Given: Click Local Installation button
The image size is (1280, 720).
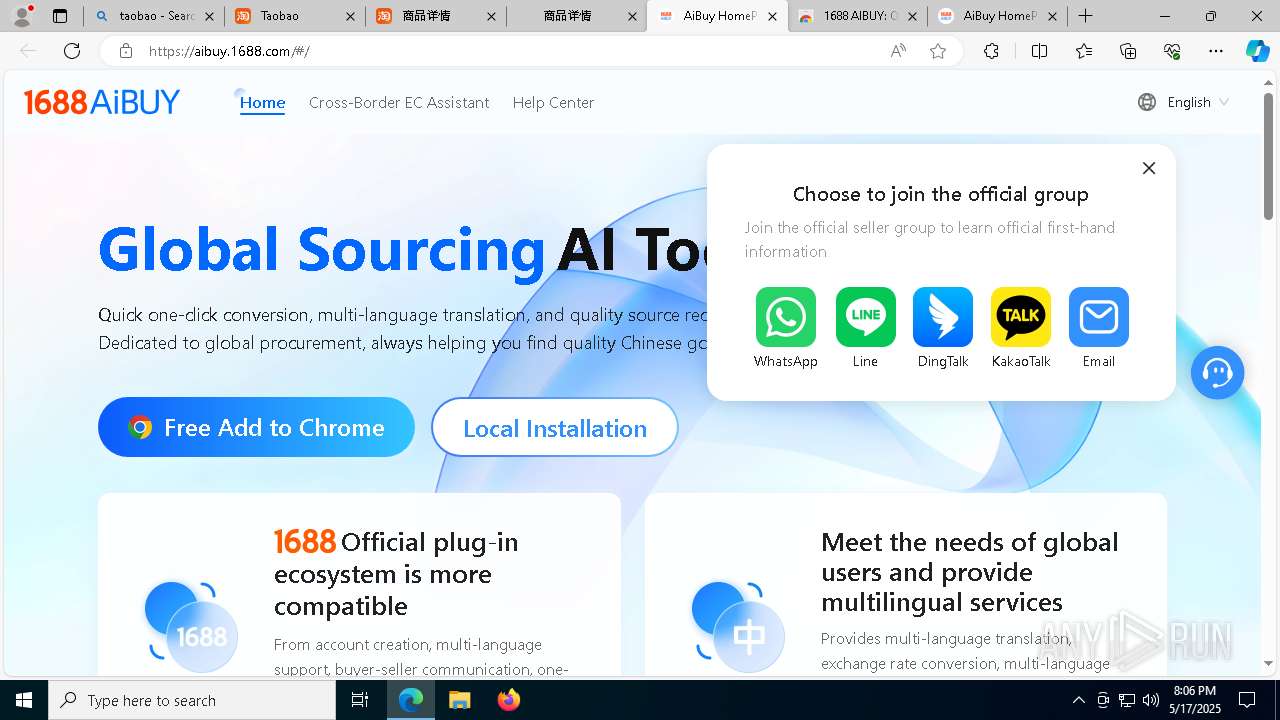Looking at the screenshot, I should 555,427.
